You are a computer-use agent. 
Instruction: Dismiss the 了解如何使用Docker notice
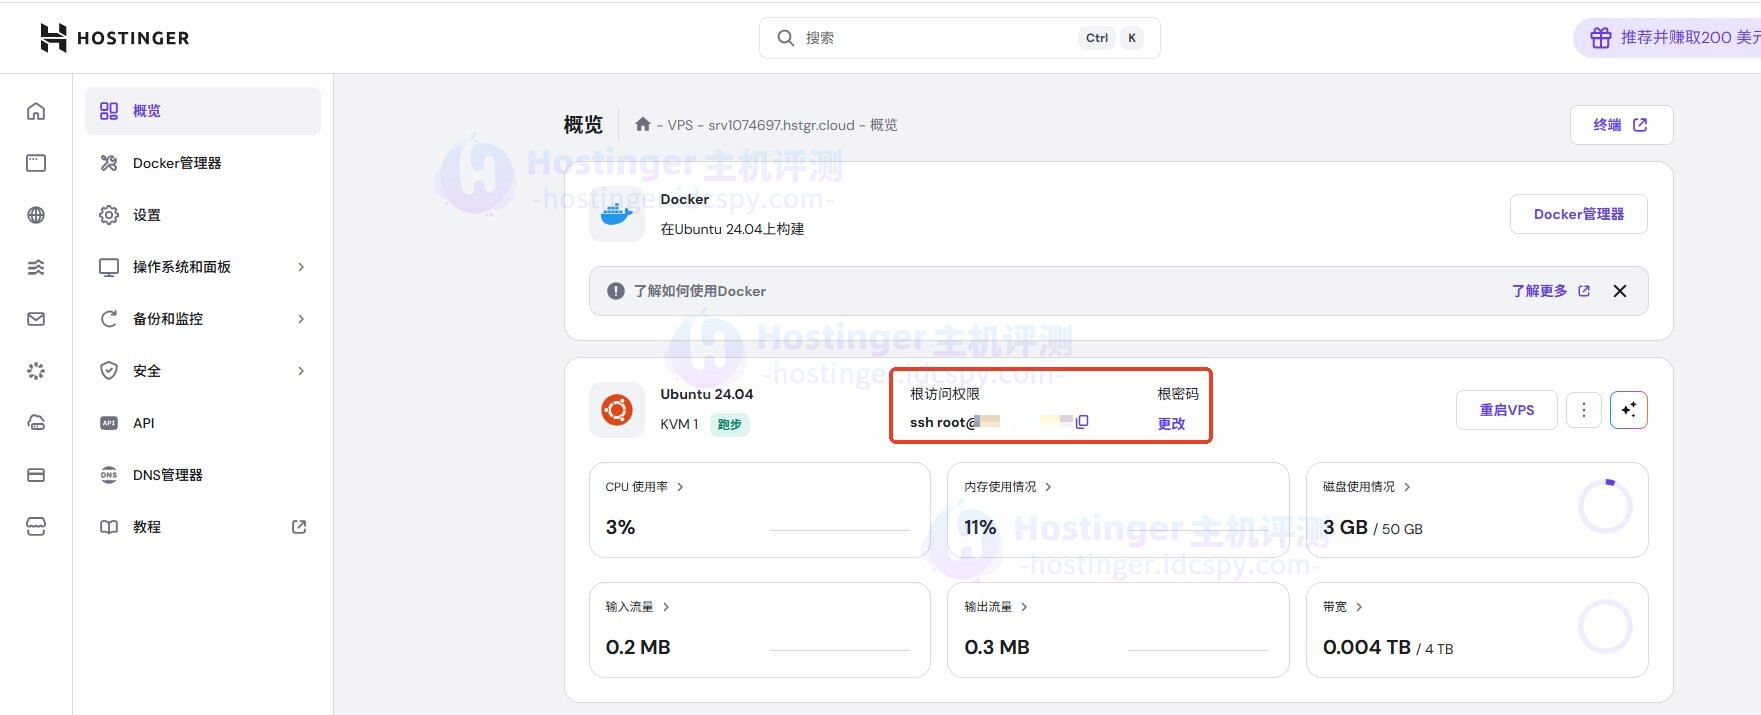tap(1620, 291)
